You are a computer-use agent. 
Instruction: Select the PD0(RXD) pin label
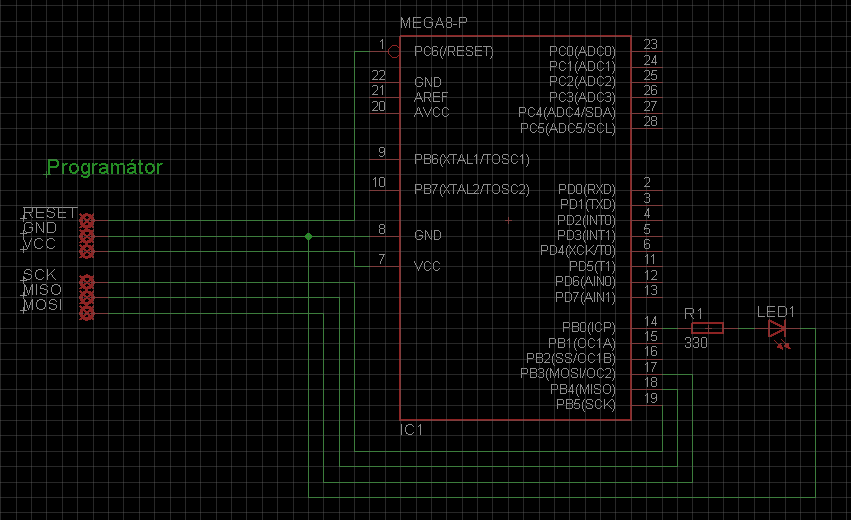[x=587, y=189]
